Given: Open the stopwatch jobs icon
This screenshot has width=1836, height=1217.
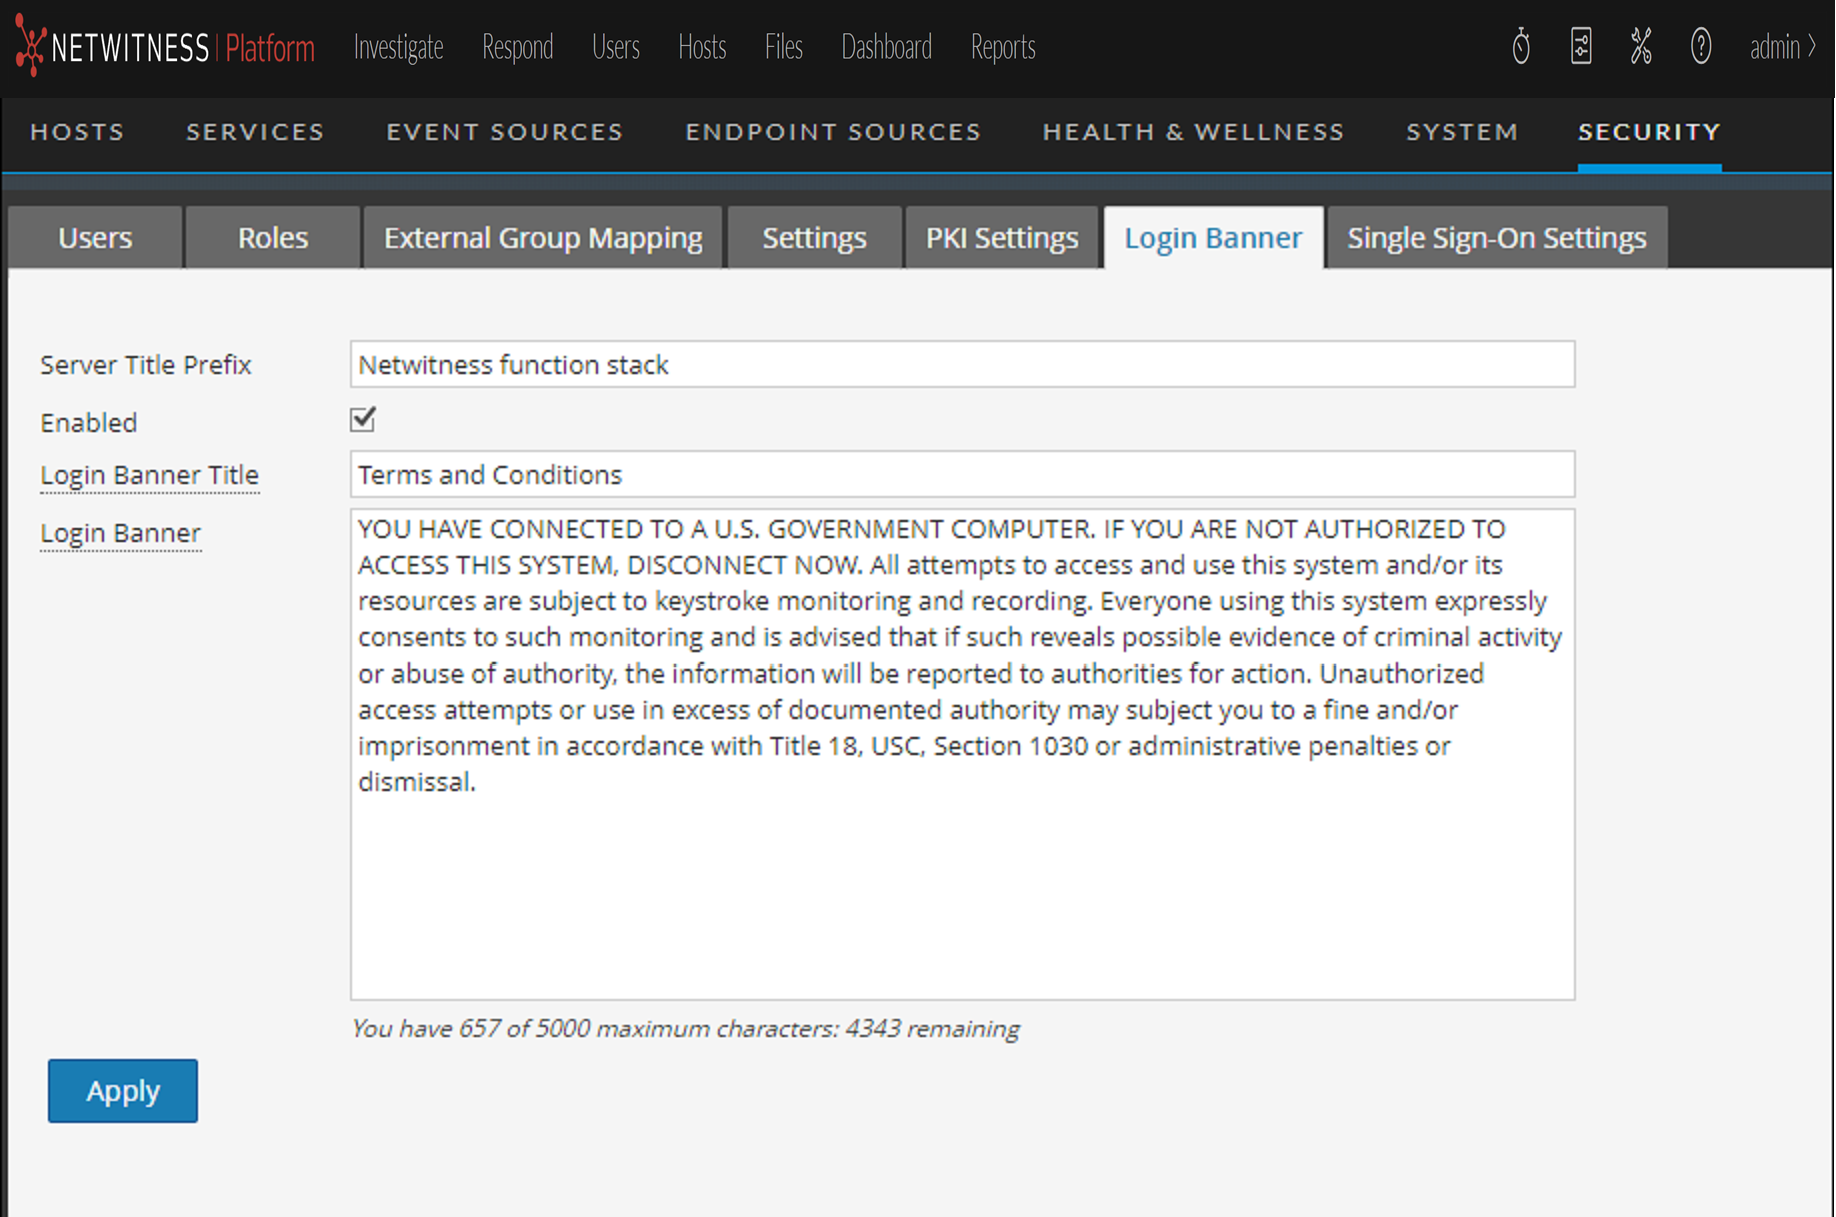Looking at the screenshot, I should point(1520,47).
